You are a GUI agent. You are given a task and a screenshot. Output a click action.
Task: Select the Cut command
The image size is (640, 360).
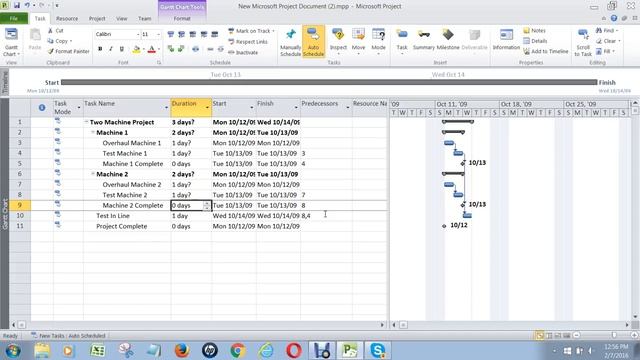coord(56,31)
